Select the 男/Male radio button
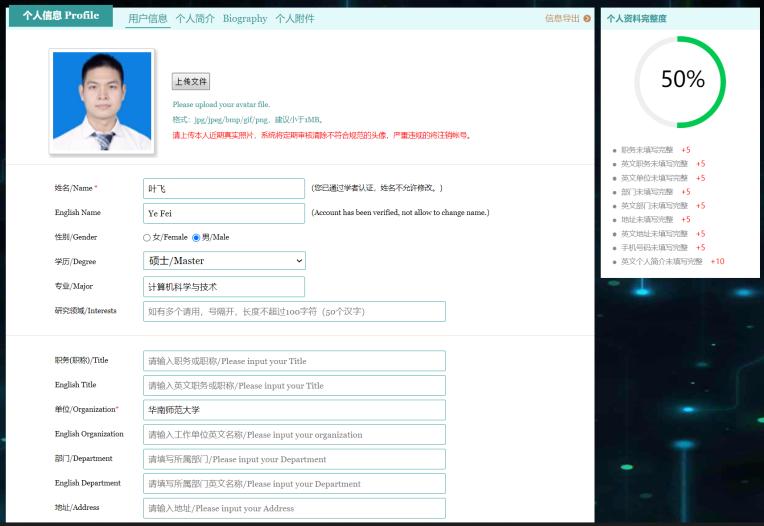 (x=196, y=237)
